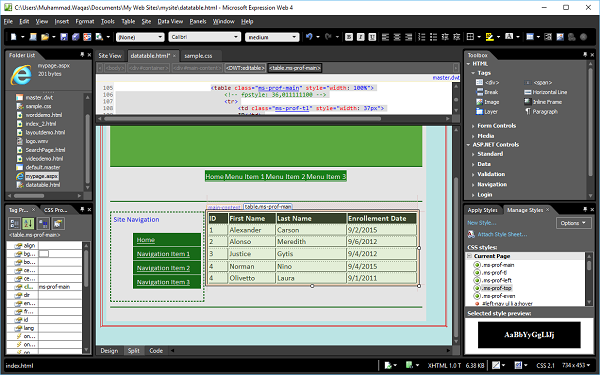600x375 pixels.
Task: Open the font size dropdown showing medium
Action: click(x=272, y=37)
